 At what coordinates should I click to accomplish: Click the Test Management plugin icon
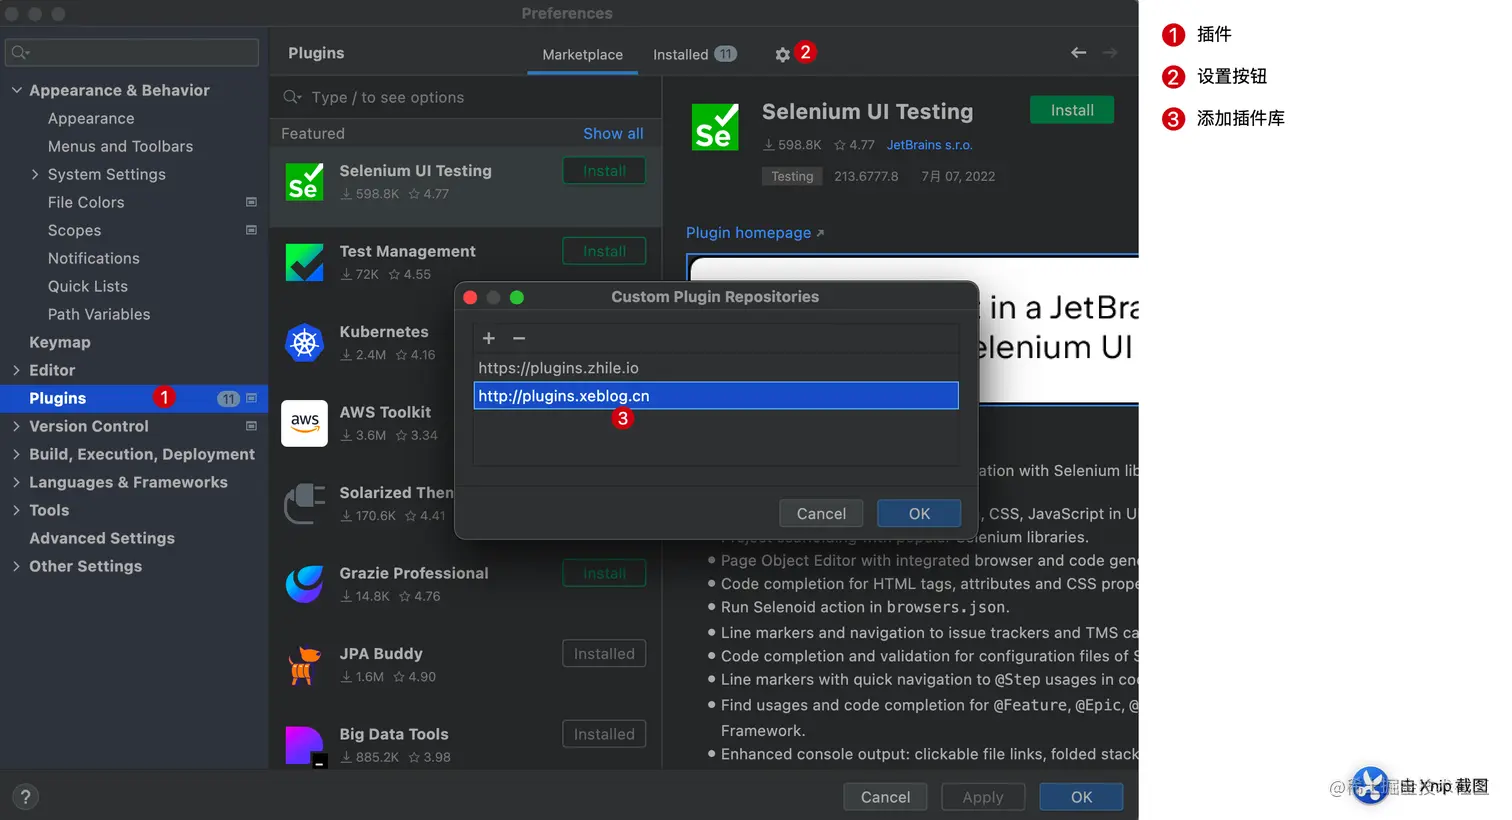[304, 262]
